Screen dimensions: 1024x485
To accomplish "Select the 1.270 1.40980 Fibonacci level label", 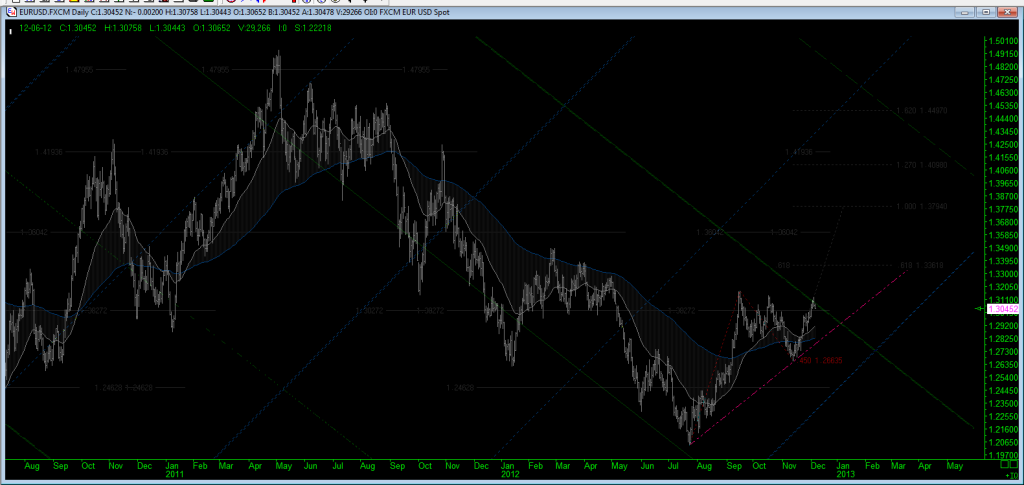I will coord(921,163).
